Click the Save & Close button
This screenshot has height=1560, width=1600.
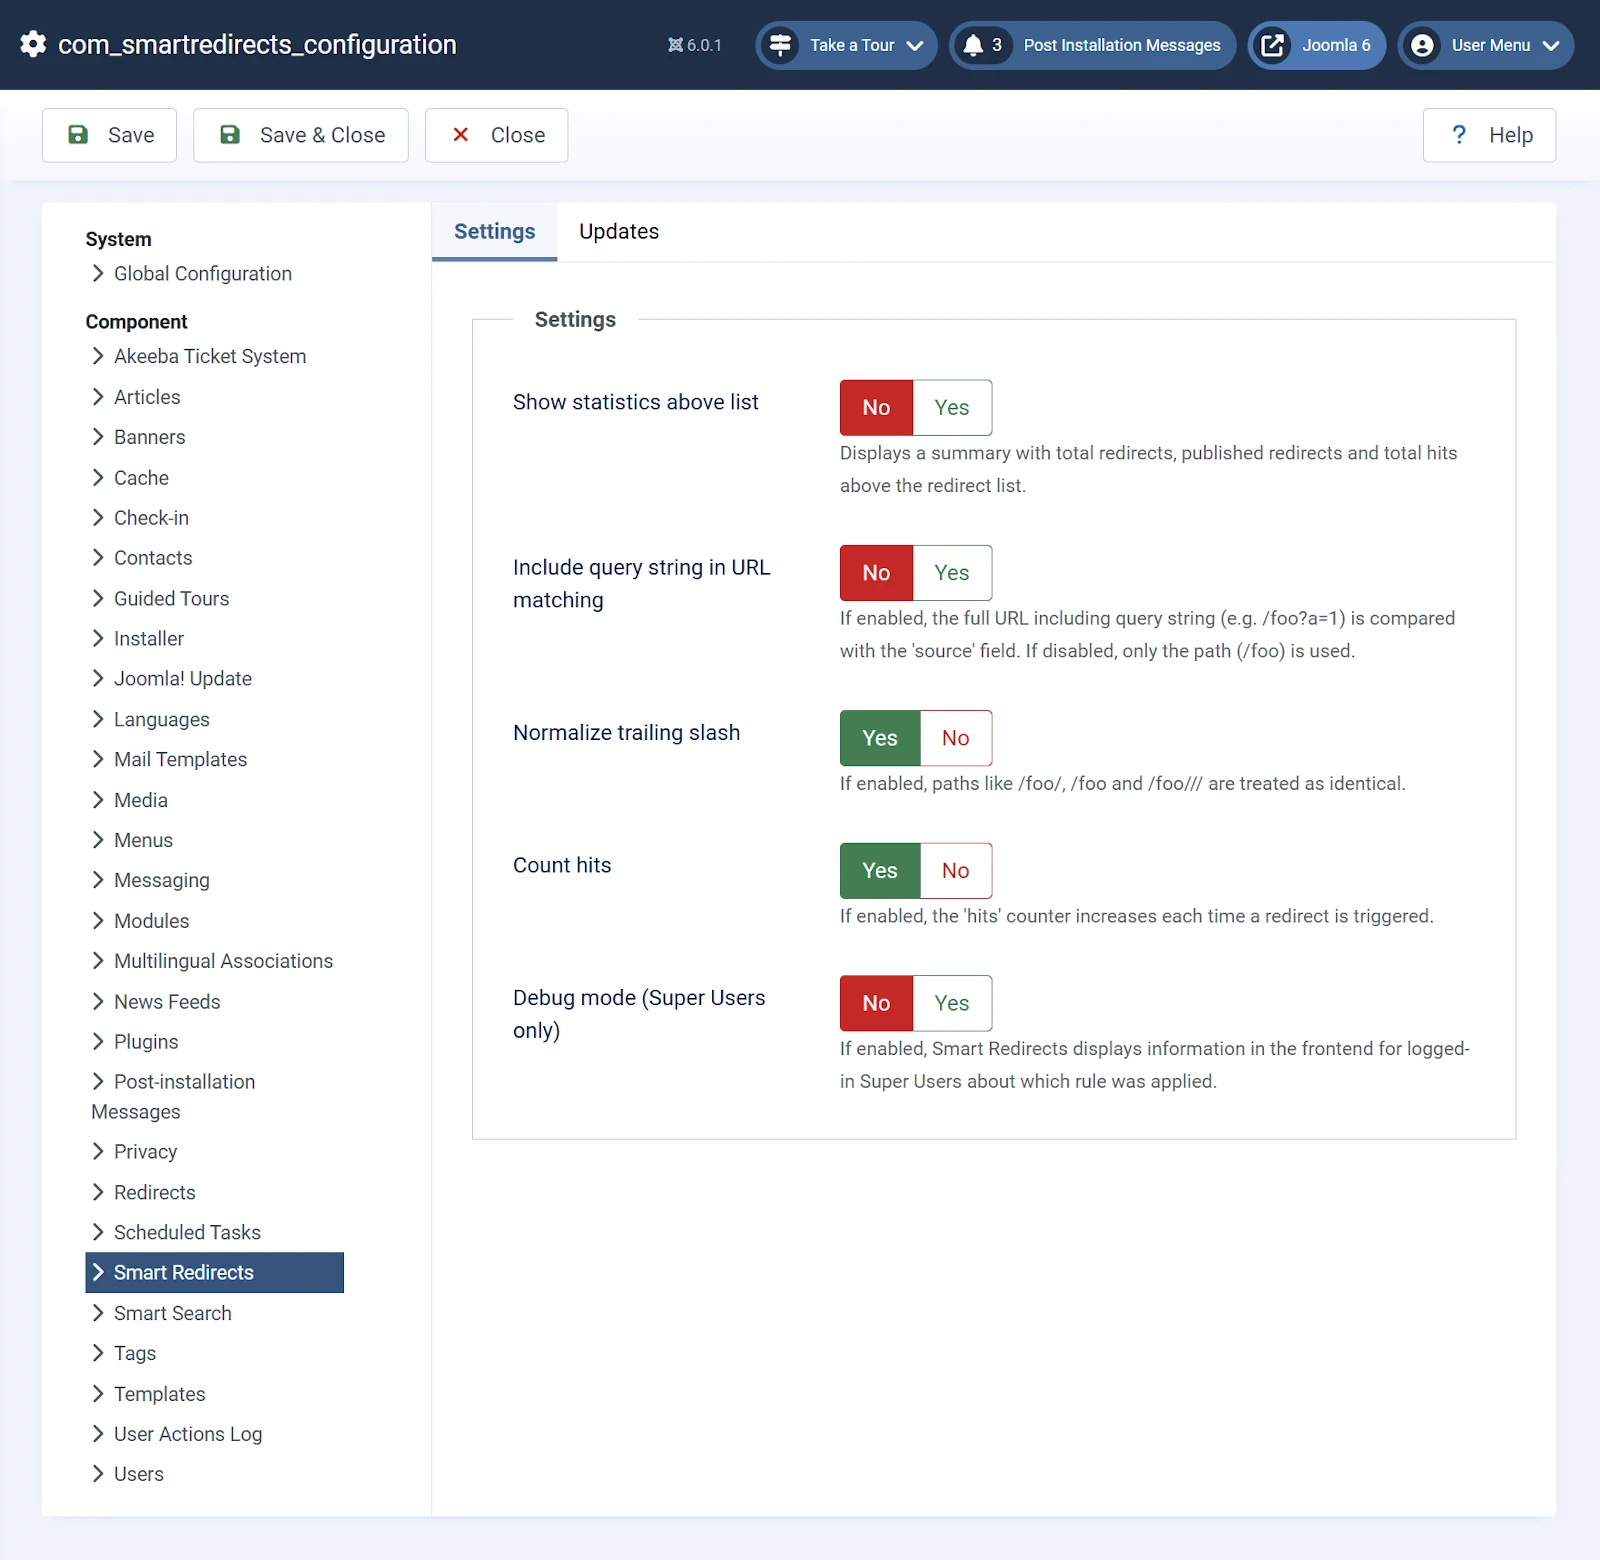coord(300,134)
